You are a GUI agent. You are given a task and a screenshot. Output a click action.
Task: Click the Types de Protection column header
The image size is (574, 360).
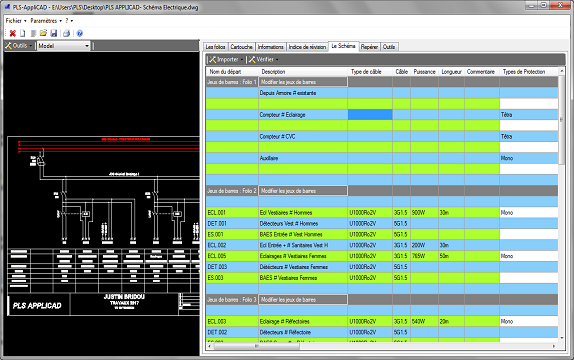click(529, 72)
